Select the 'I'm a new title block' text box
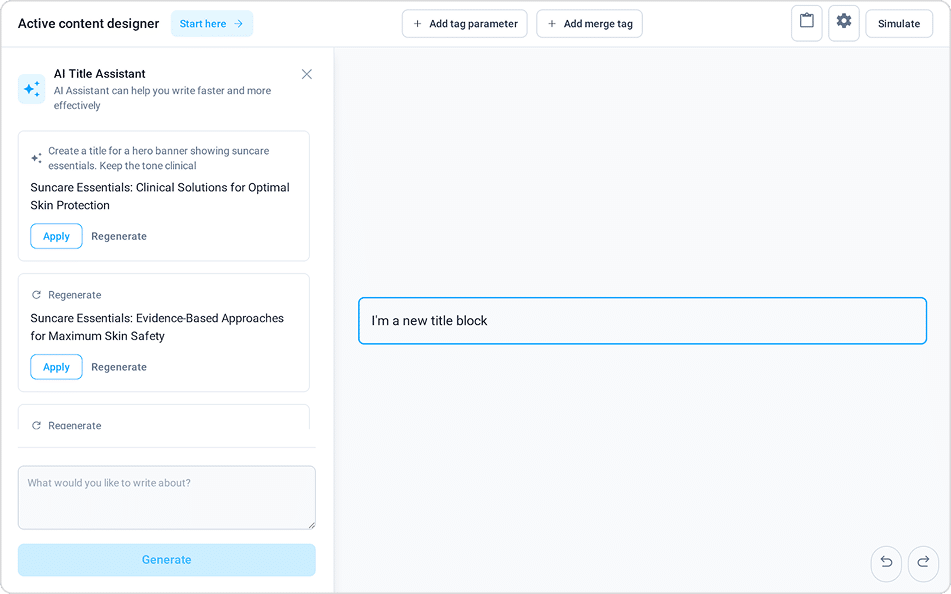The width and height of the screenshot is (951, 594). point(642,321)
